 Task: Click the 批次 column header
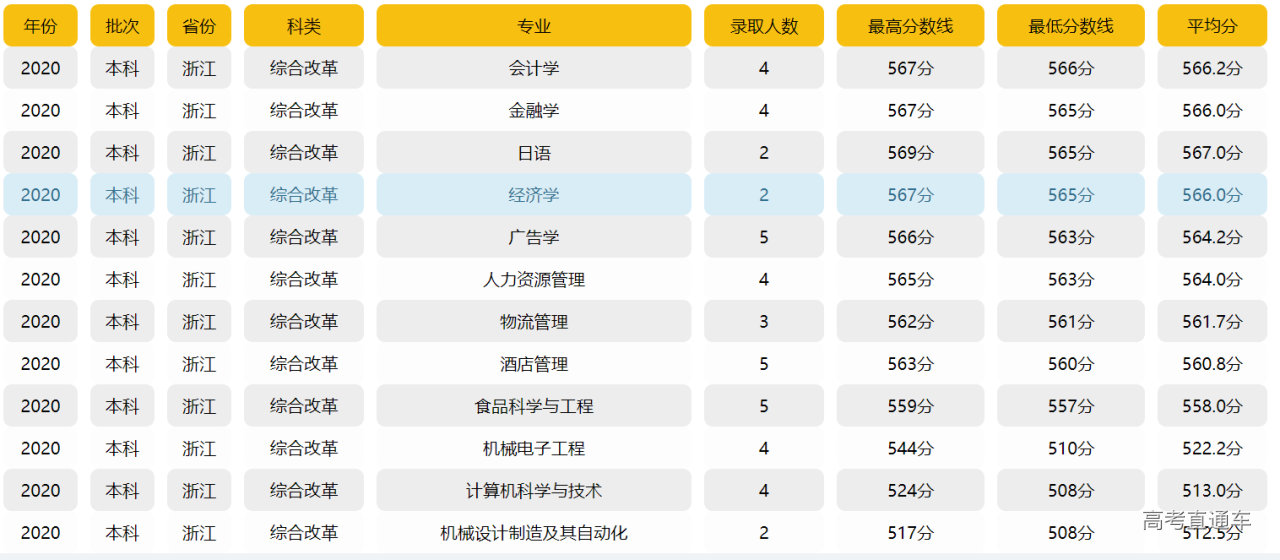[x=122, y=26]
